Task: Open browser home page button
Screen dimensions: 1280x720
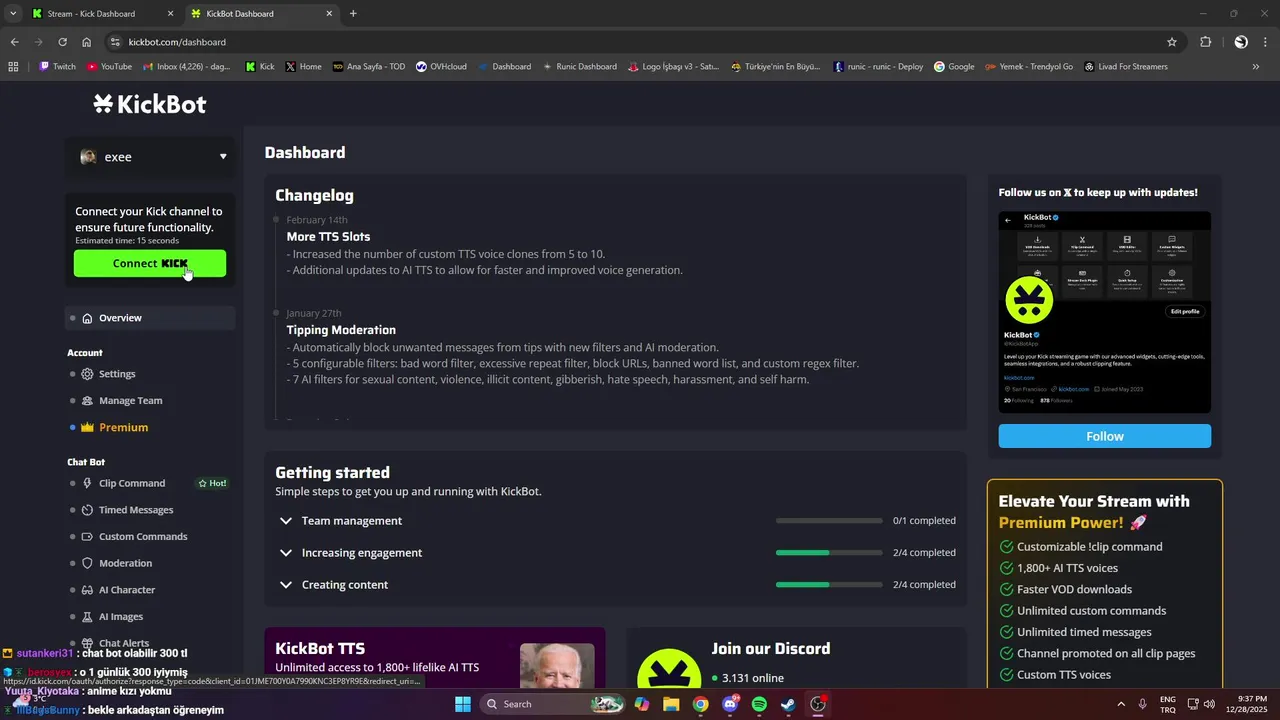Action: coord(87,42)
